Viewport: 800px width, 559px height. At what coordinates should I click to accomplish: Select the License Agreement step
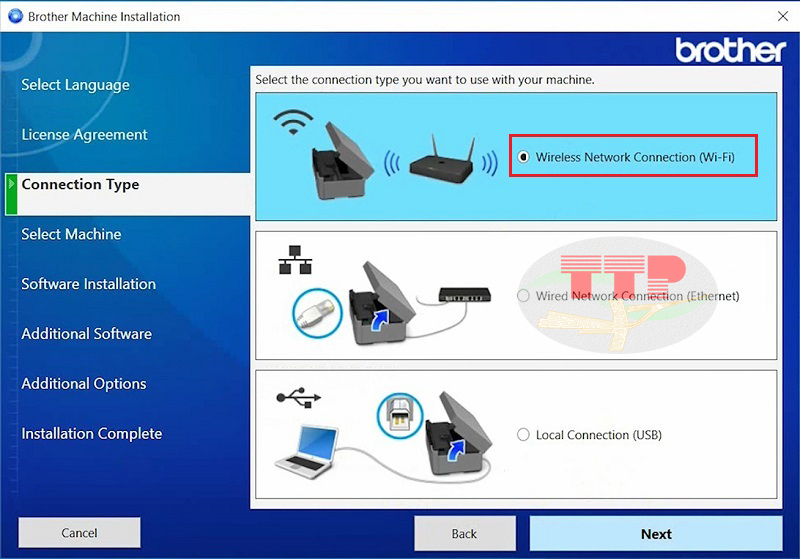pos(84,135)
